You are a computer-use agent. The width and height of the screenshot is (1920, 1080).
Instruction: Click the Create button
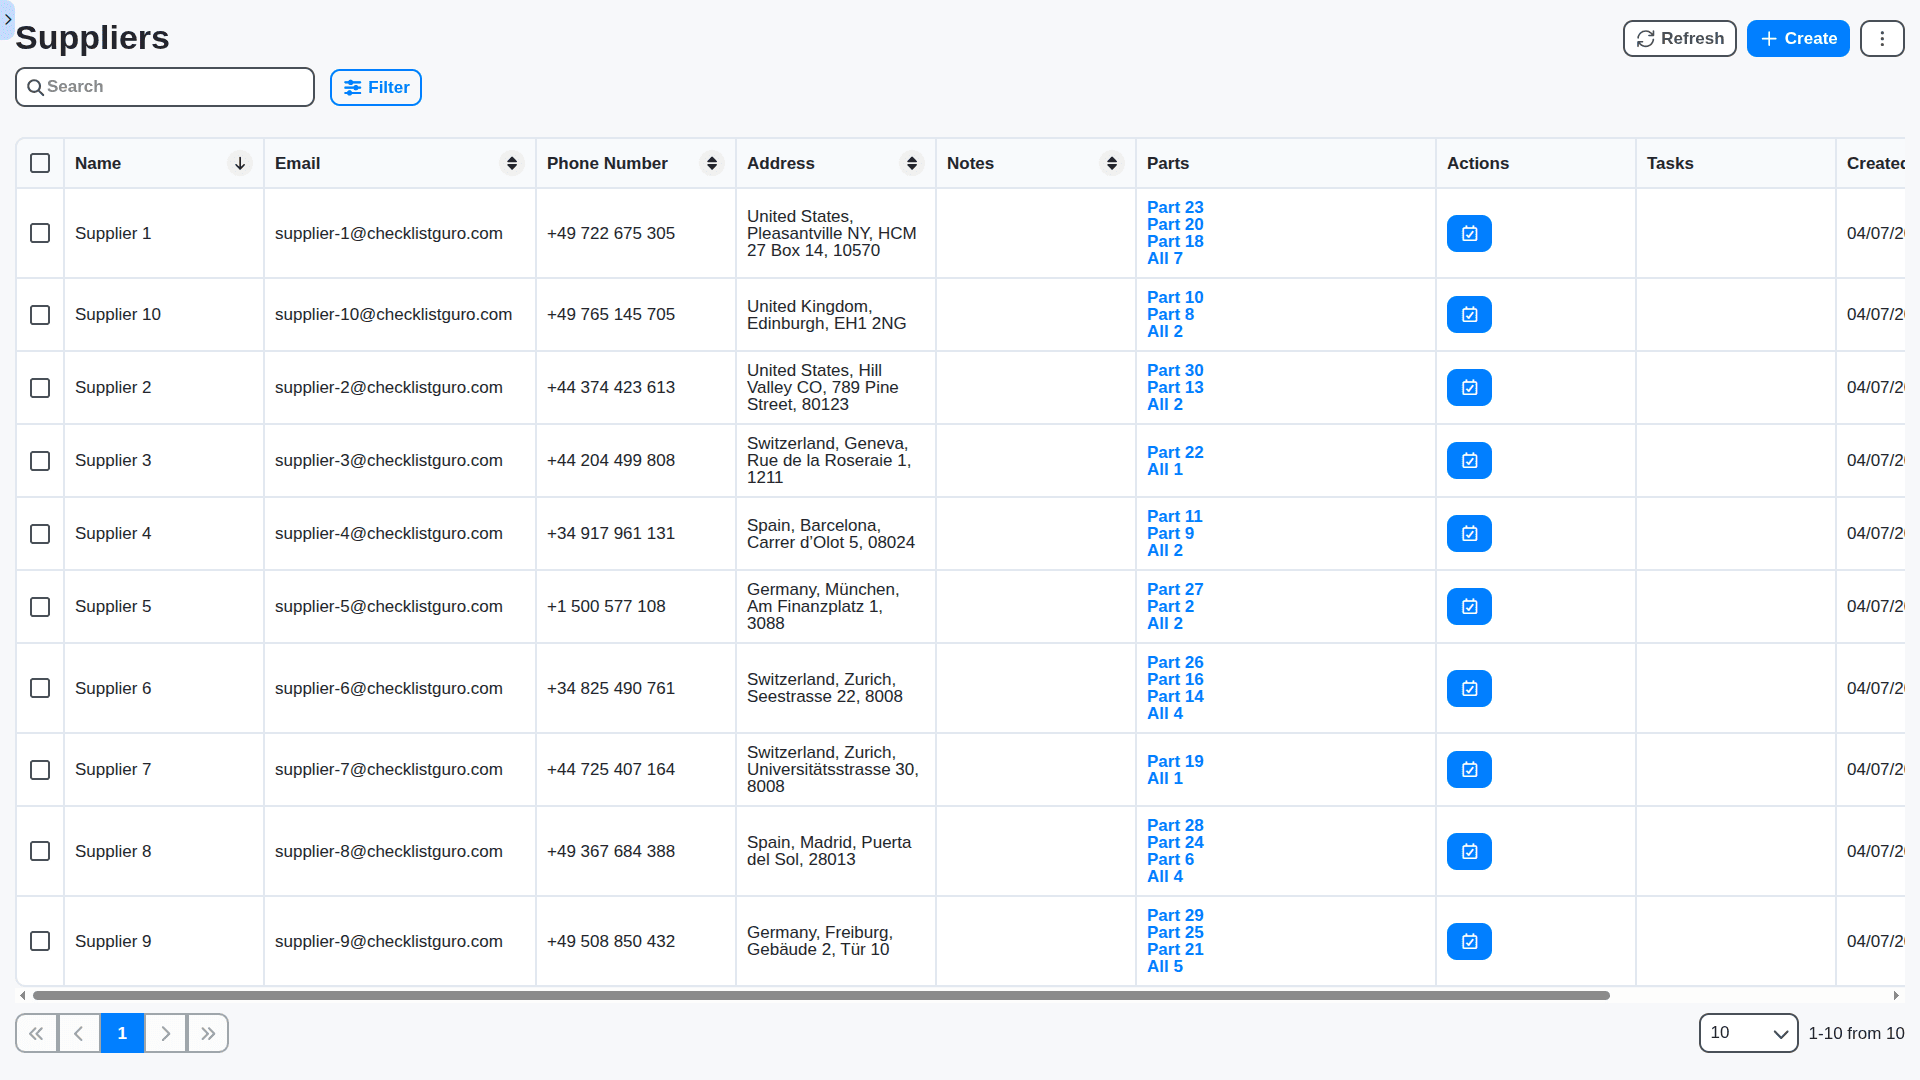click(x=1797, y=38)
